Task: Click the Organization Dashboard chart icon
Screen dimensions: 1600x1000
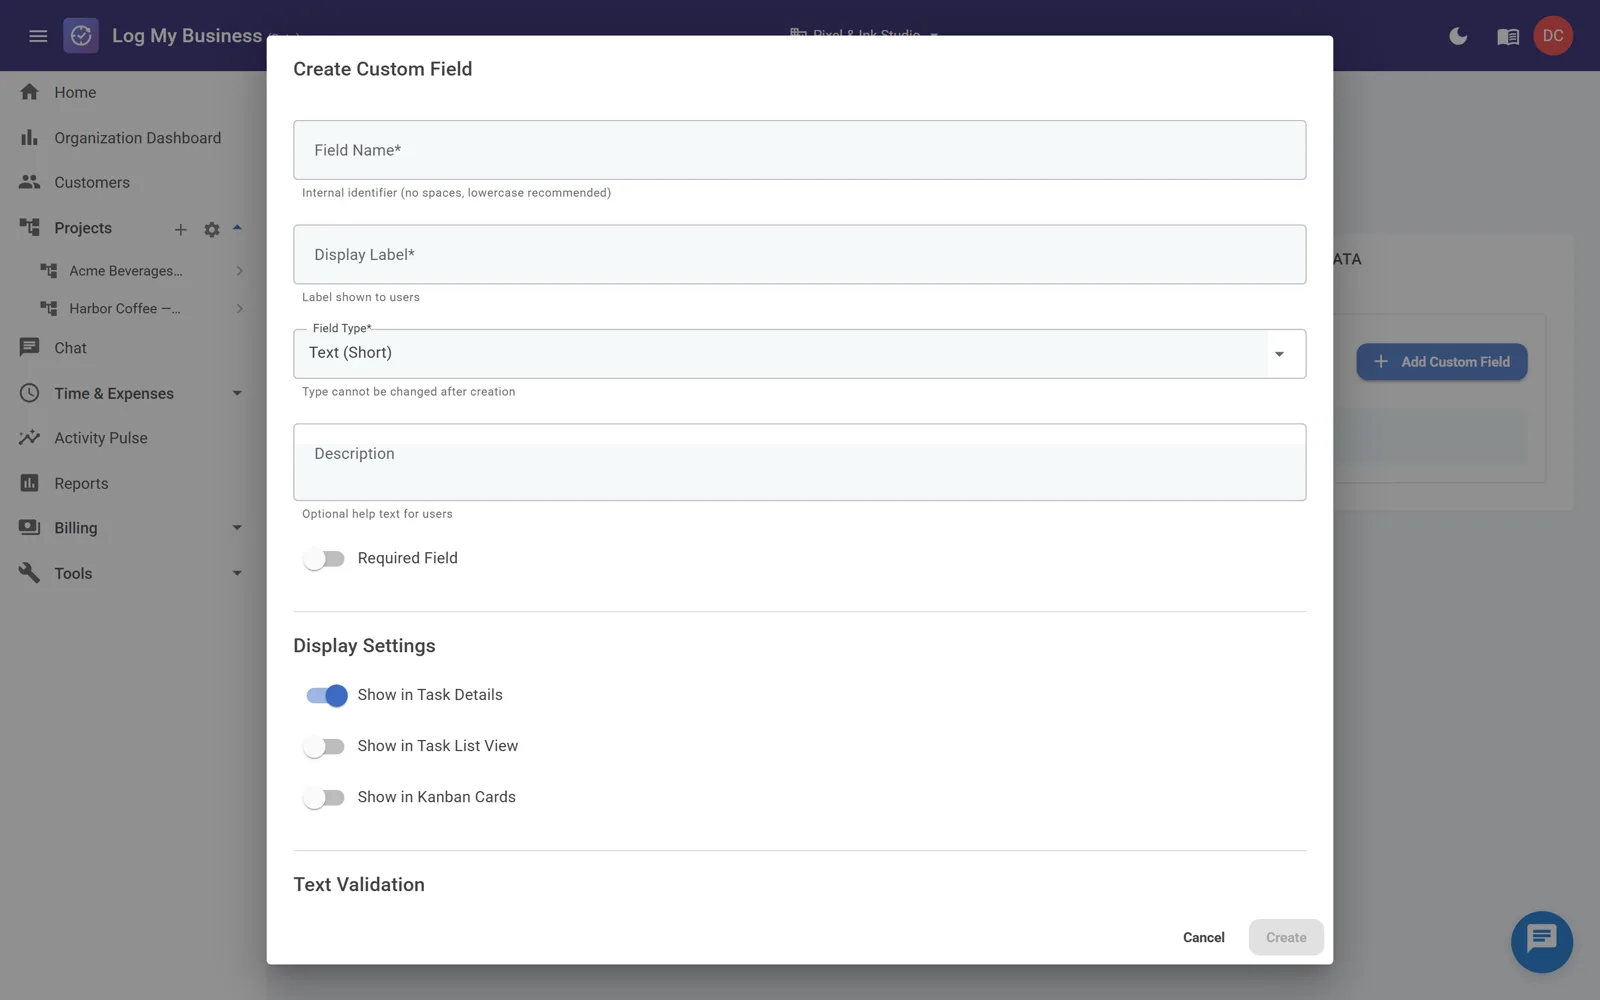Action: (x=30, y=138)
